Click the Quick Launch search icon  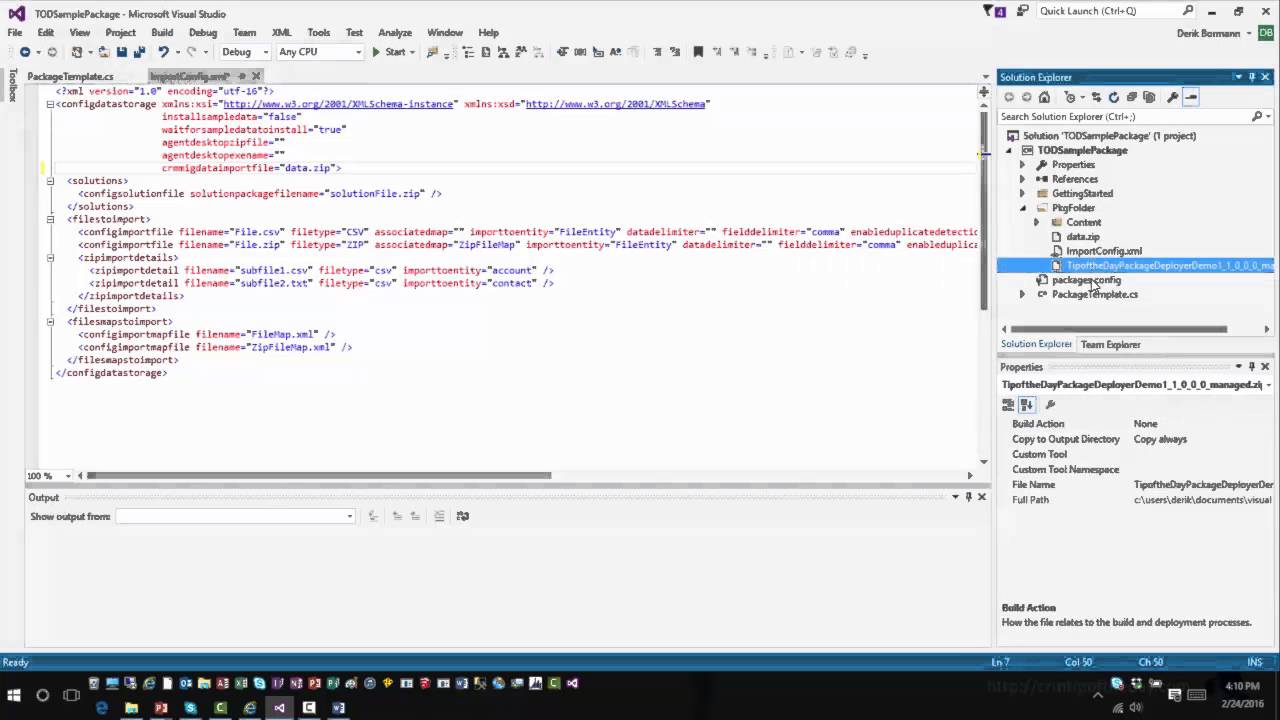click(x=1188, y=11)
